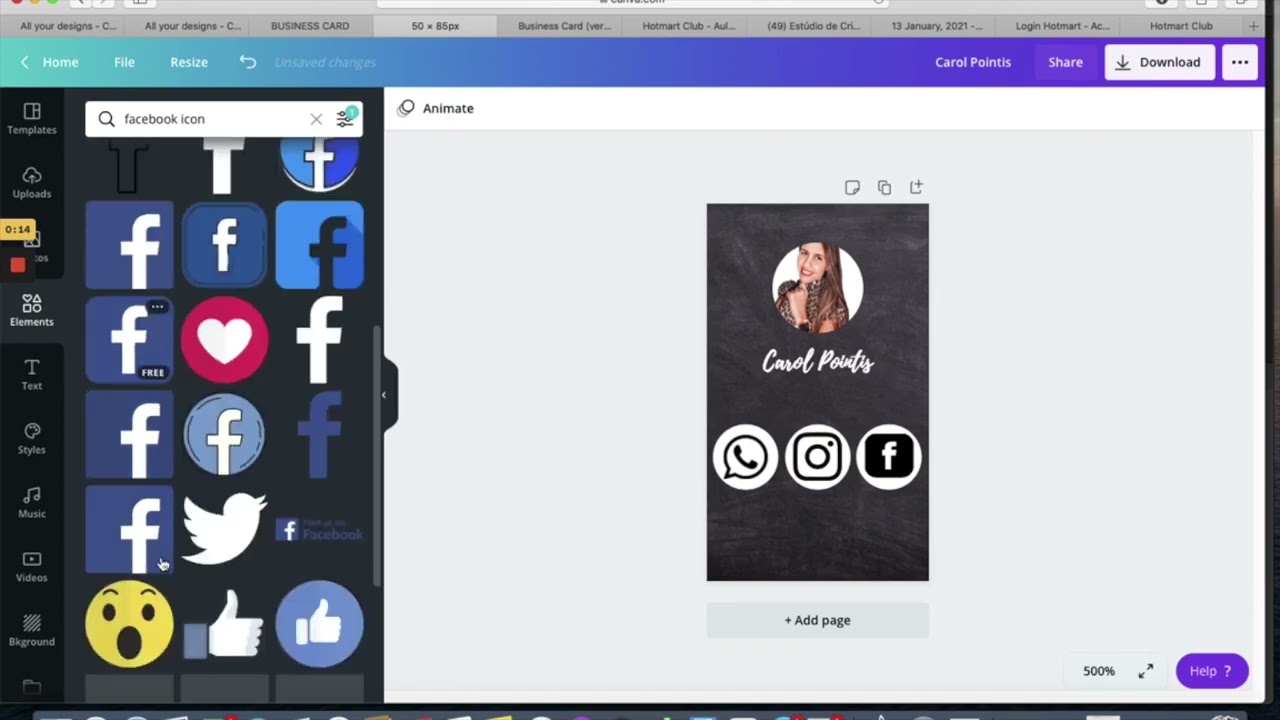The image size is (1280, 720).
Task: Open the Music sidebar panel
Action: point(32,503)
